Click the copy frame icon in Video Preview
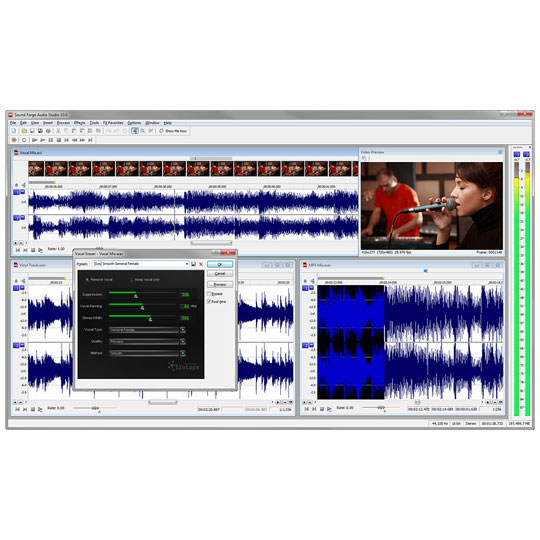The width and height of the screenshot is (540, 540). [x=364, y=158]
